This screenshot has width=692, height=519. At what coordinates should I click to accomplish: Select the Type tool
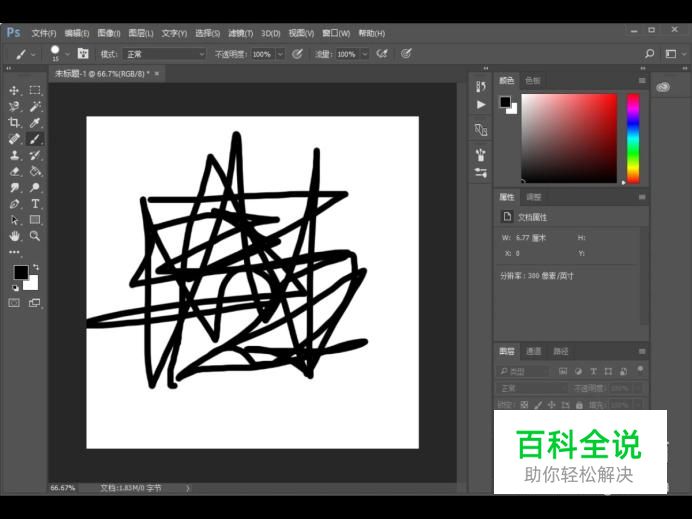(35, 204)
